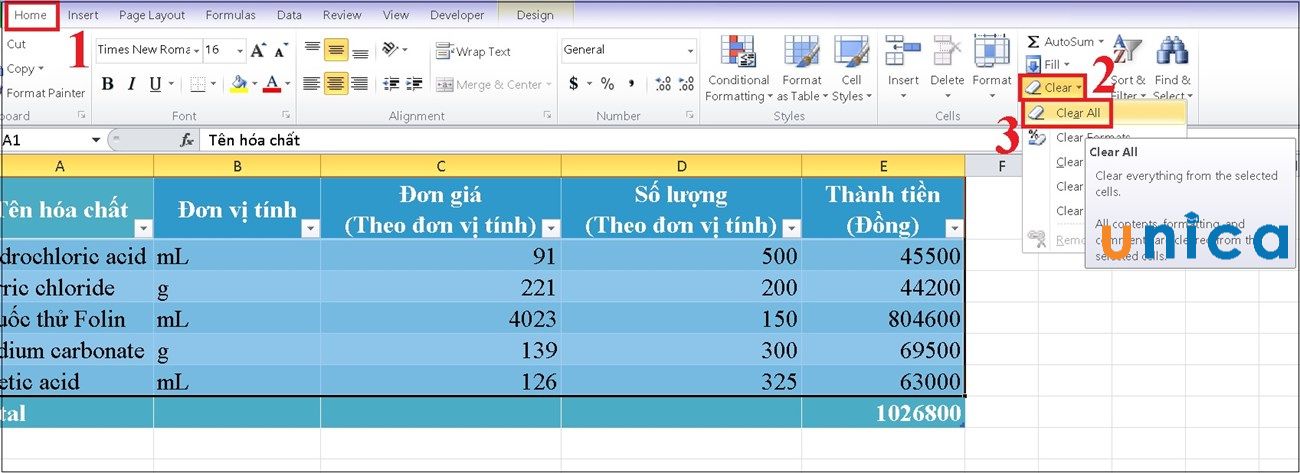This screenshot has width=1300, height=473.
Task: Expand the General number format dropdown
Action: click(690, 50)
